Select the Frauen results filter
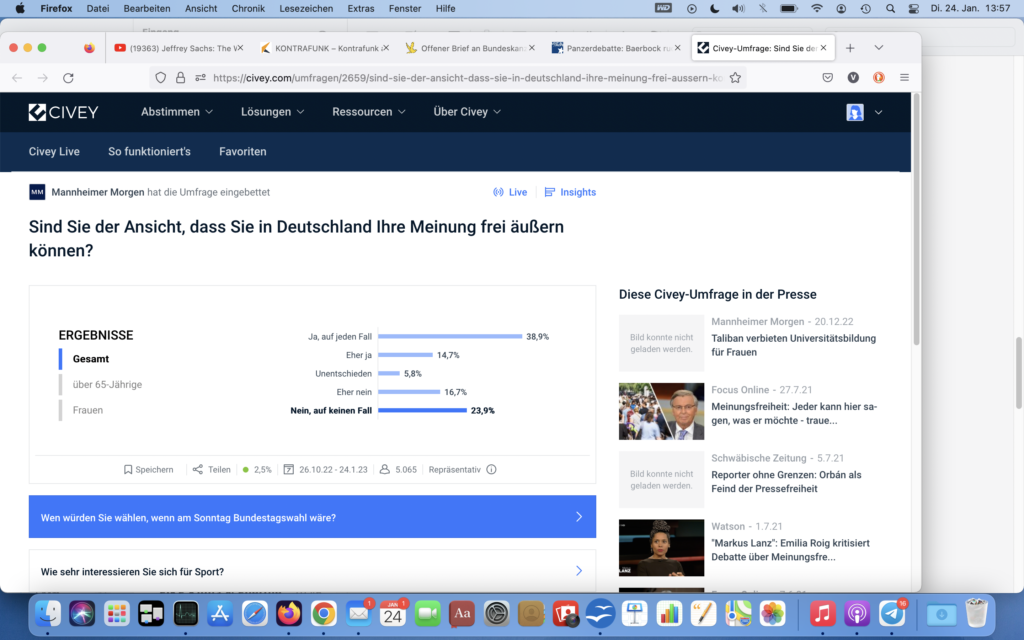 coord(88,410)
